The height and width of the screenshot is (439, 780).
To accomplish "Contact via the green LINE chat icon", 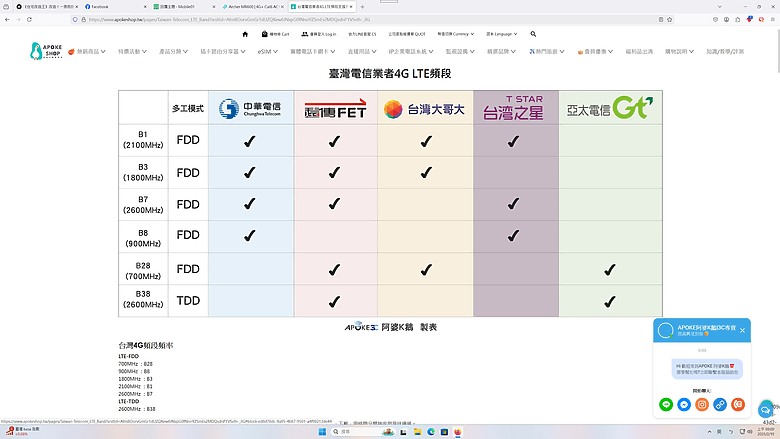I will pos(666,405).
